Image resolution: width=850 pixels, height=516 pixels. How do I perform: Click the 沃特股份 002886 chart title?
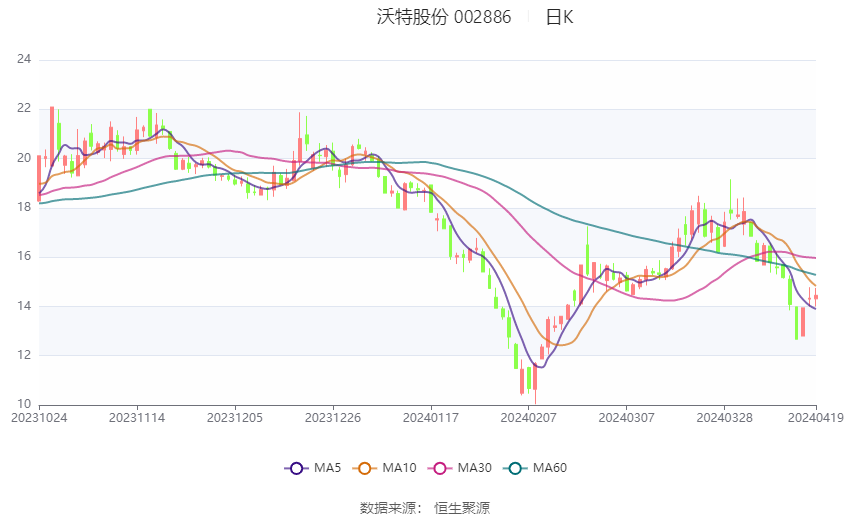(x=444, y=17)
